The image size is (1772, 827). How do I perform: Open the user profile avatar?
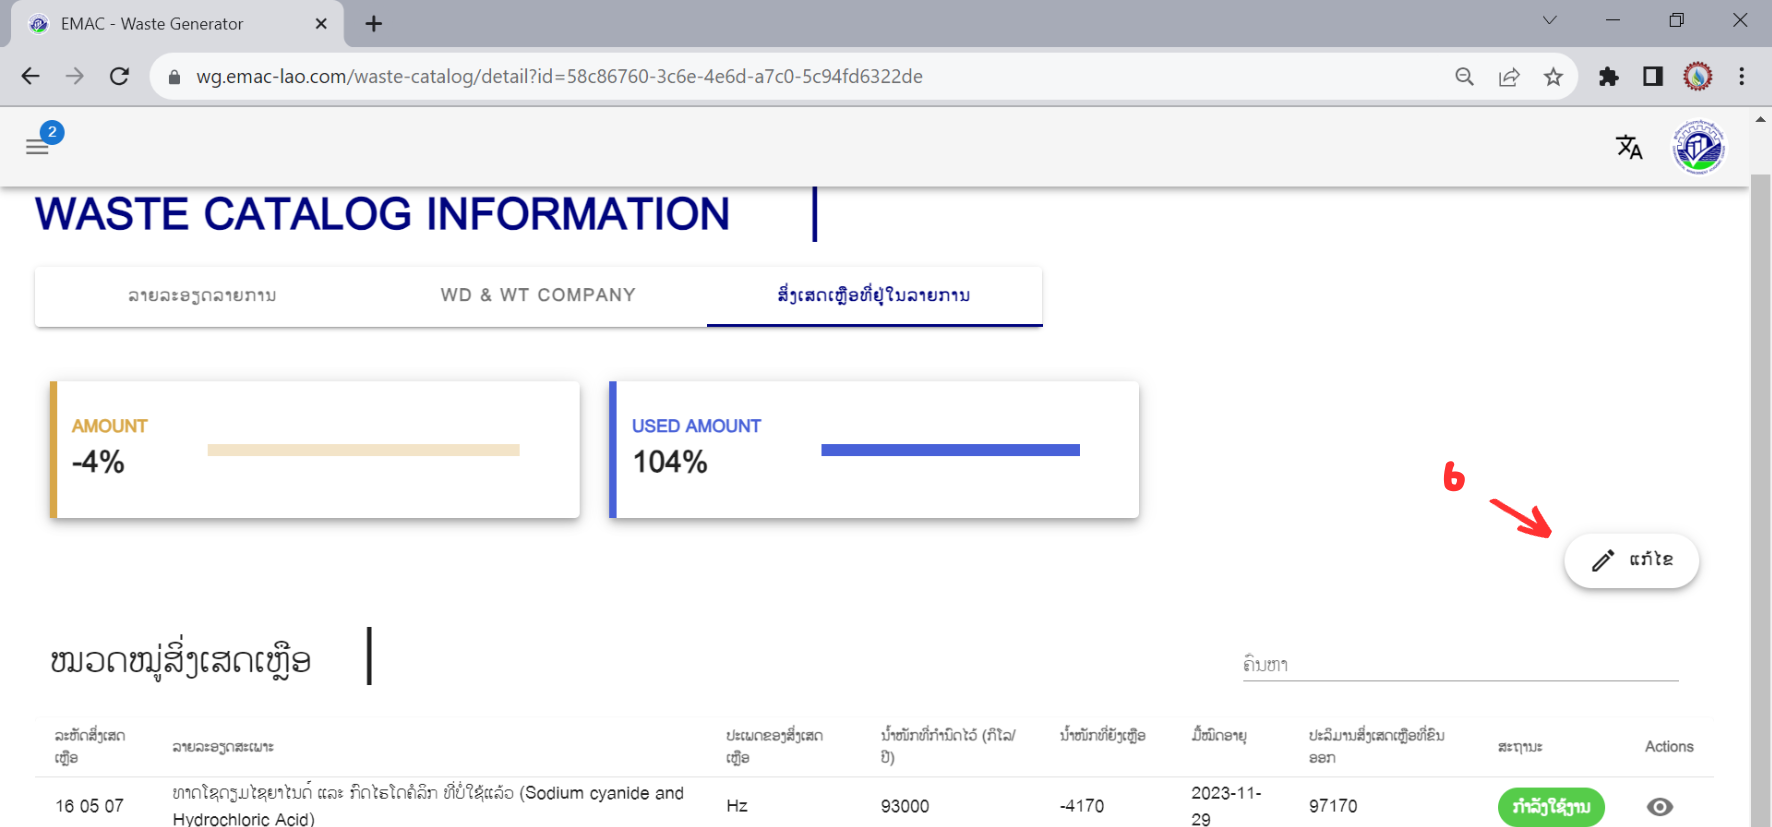(1698, 147)
